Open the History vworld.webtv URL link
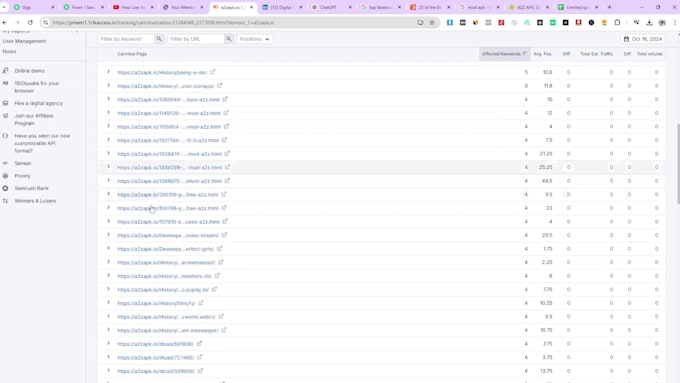680x383 pixels. coord(166,317)
